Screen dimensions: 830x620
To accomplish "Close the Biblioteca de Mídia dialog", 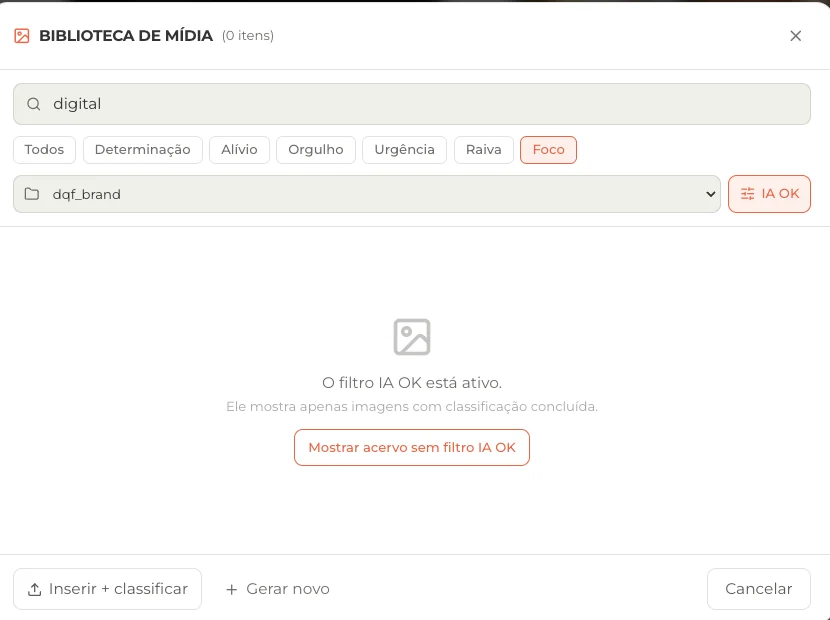I will coord(795,36).
